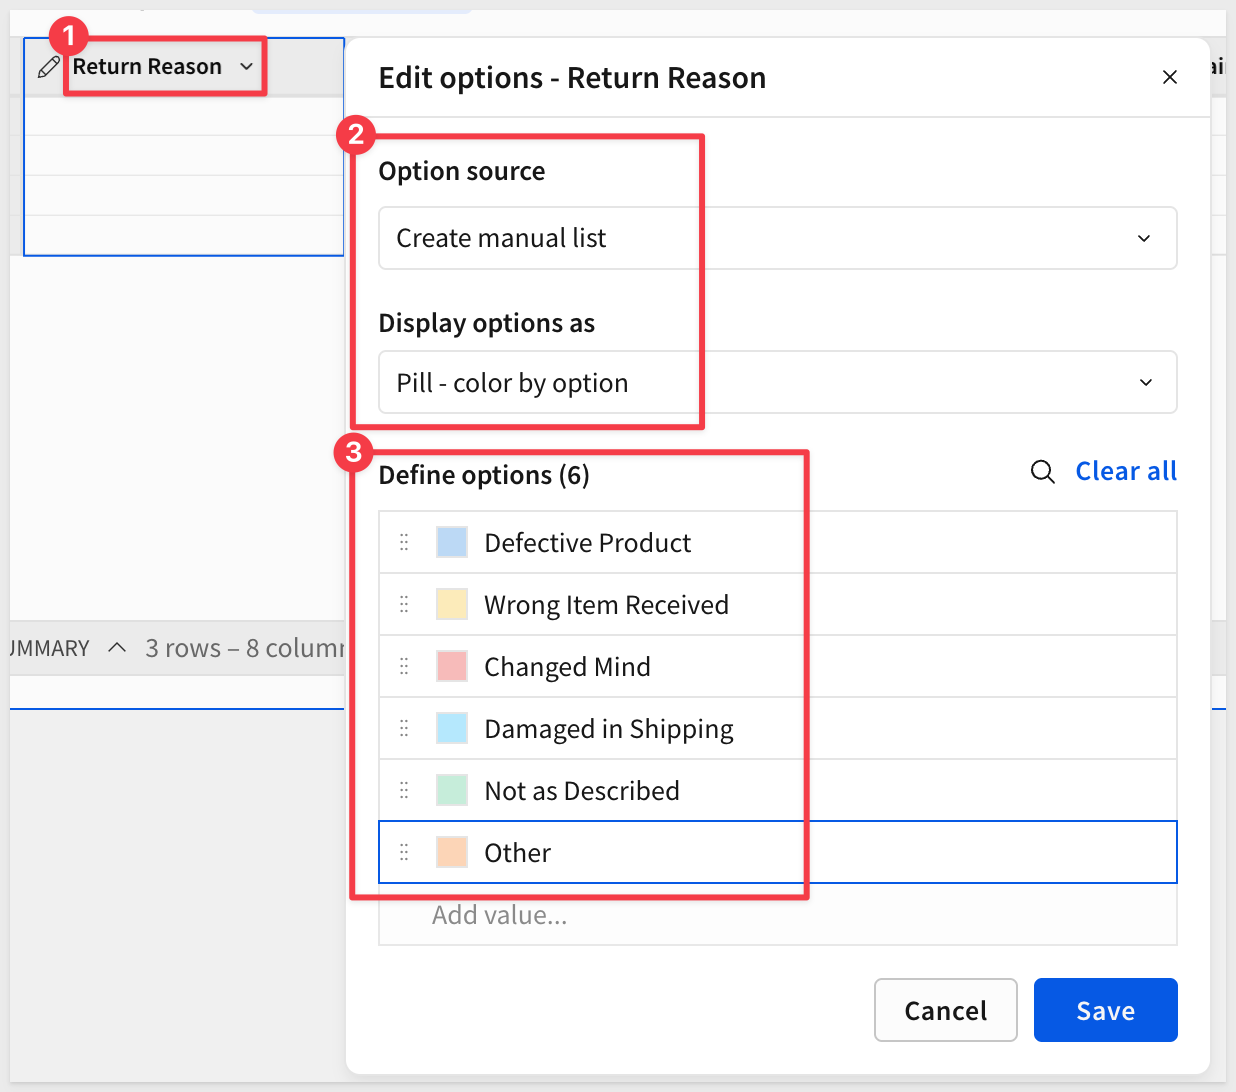Click the pencil edit icon beside Return Reason
Viewport: 1236px width, 1092px height.
pyautogui.click(x=48, y=67)
